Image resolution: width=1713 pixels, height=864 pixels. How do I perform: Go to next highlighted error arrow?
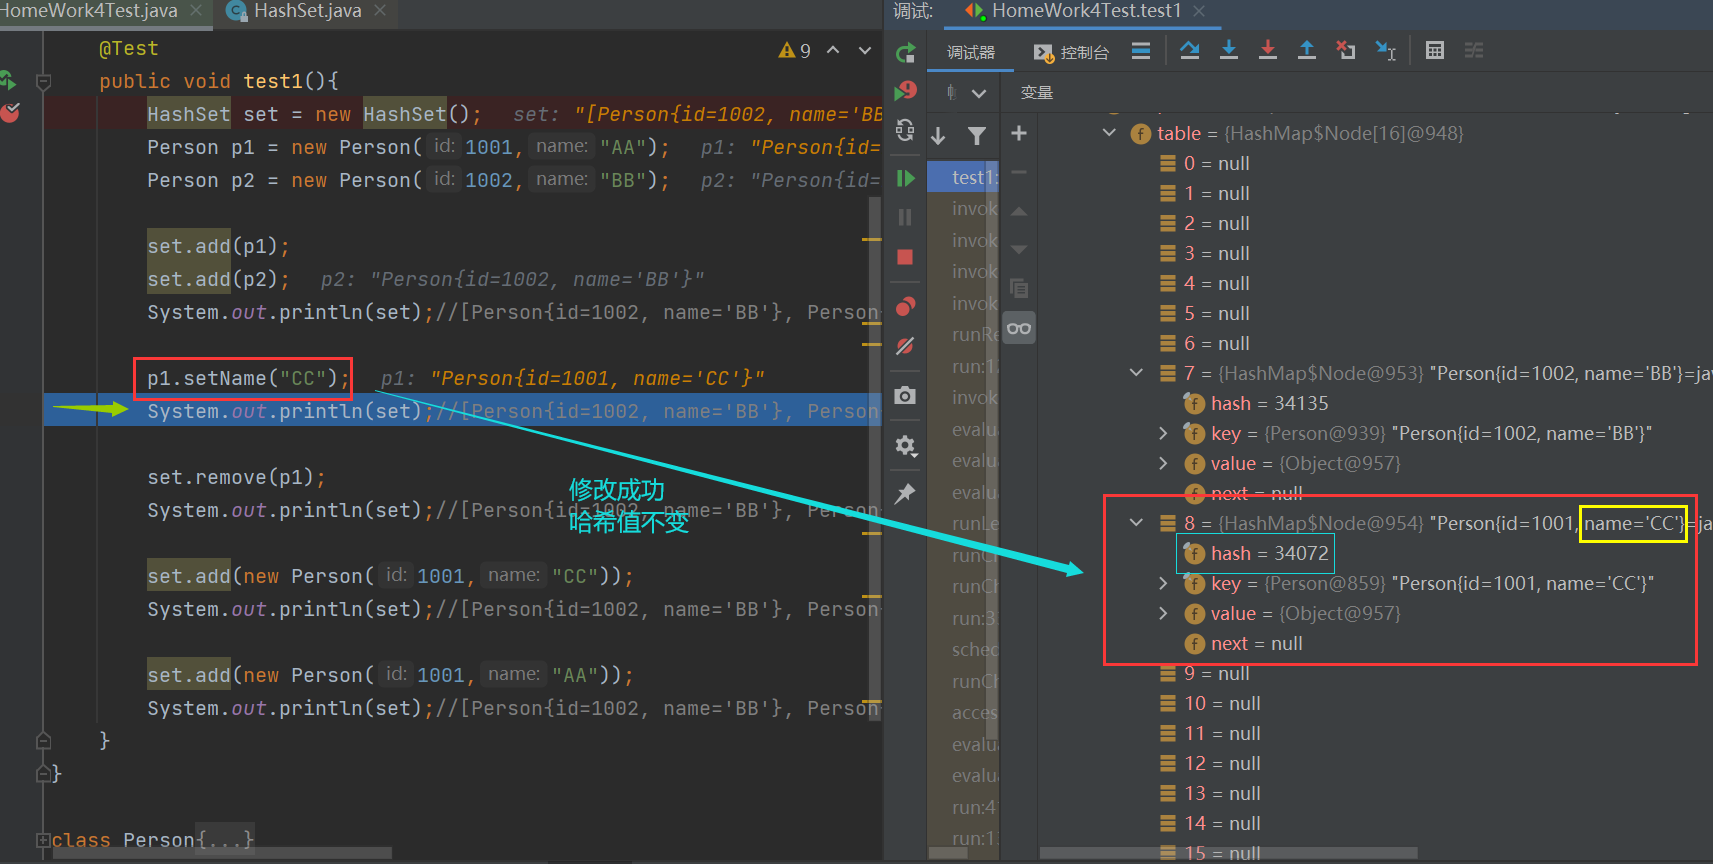(865, 50)
